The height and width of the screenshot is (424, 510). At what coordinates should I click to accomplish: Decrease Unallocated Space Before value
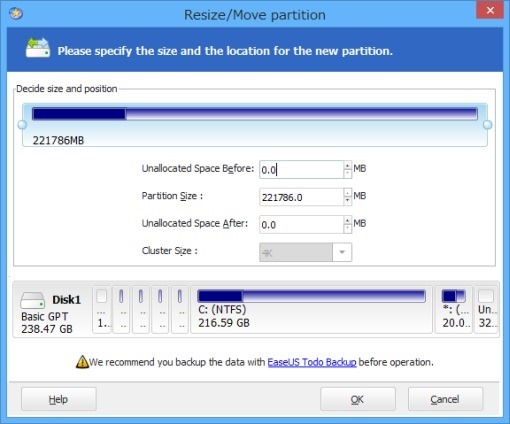[348, 174]
